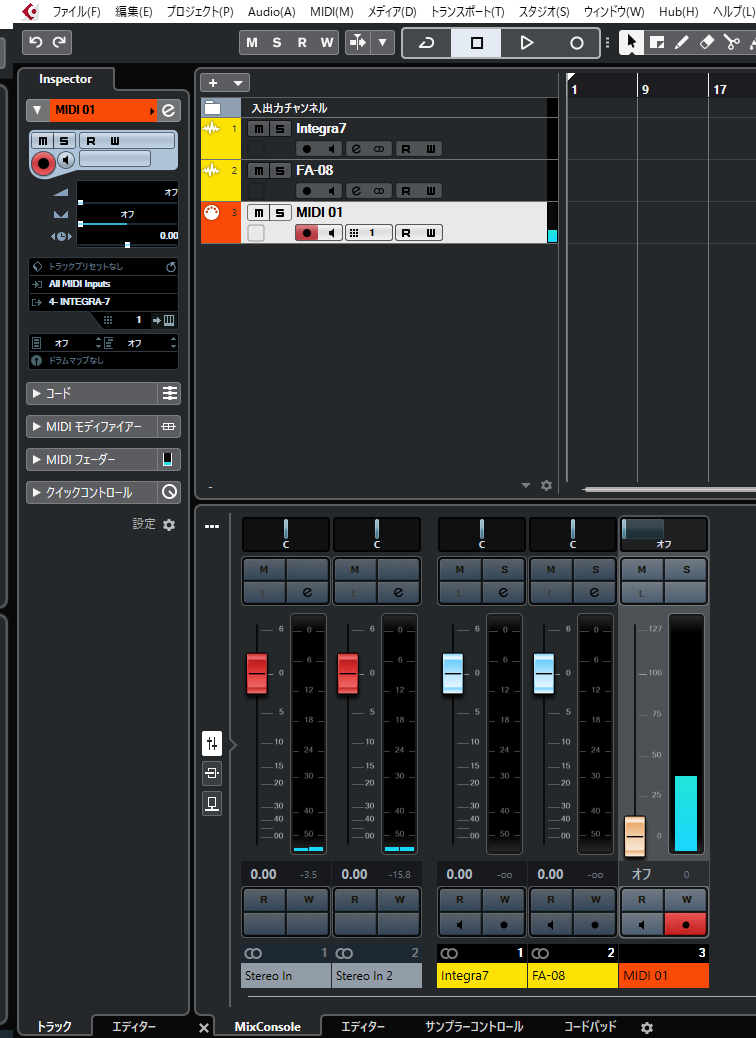Close the lower zone with X button
Image resolution: width=756 pixels, height=1038 pixels.
point(204,1028)
